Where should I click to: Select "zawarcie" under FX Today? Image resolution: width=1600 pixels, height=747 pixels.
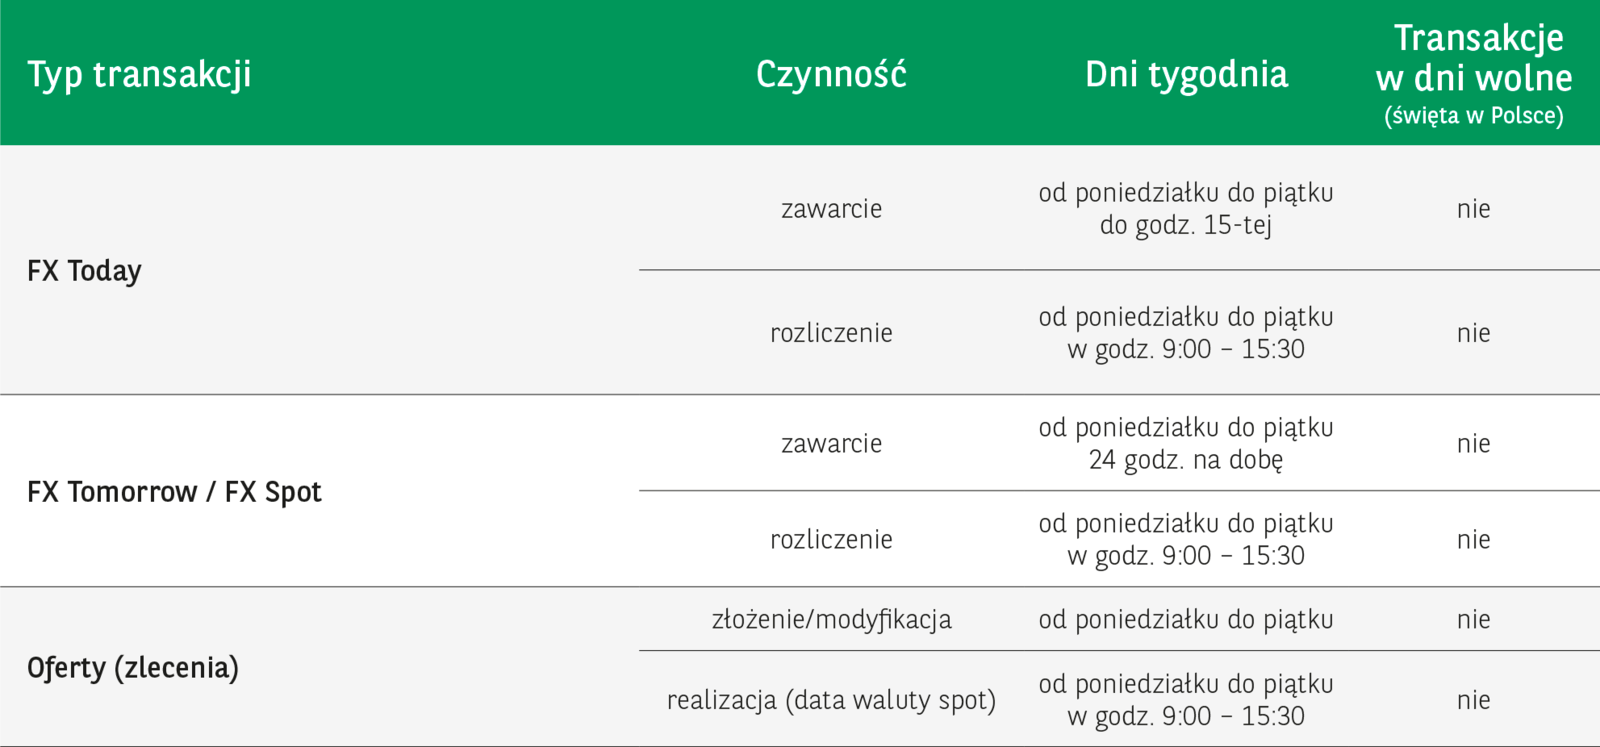pyautogui.click(x=831, y=209)
